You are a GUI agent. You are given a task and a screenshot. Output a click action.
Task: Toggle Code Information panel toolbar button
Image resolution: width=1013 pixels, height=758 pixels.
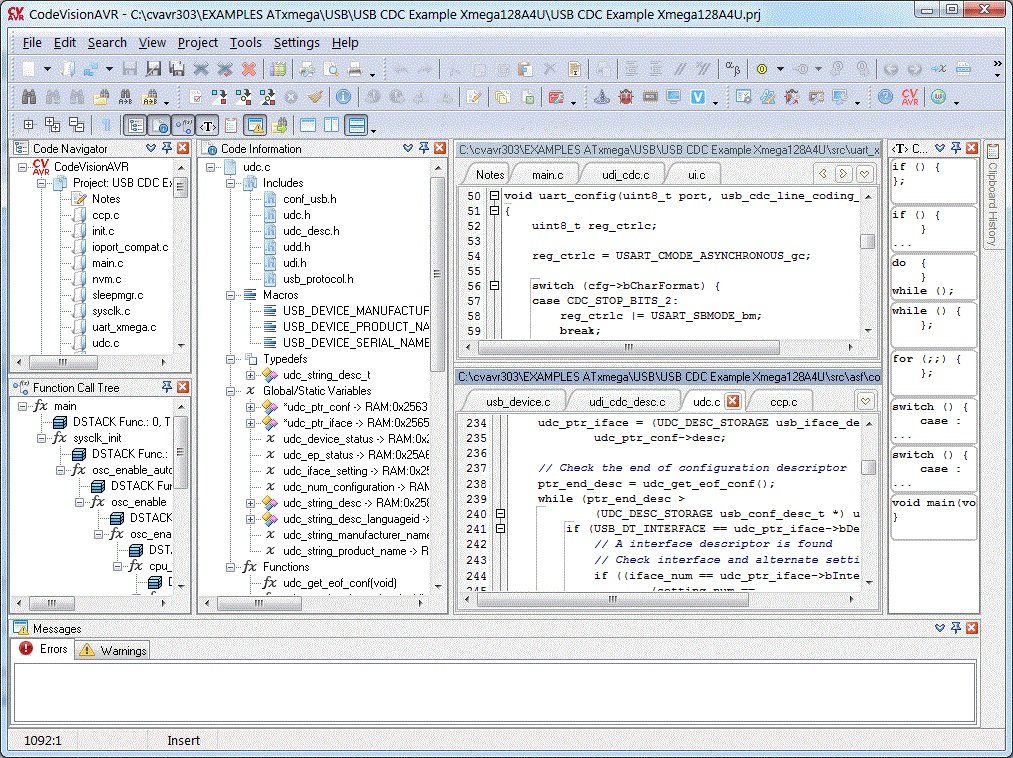click(x=160, y=125)
